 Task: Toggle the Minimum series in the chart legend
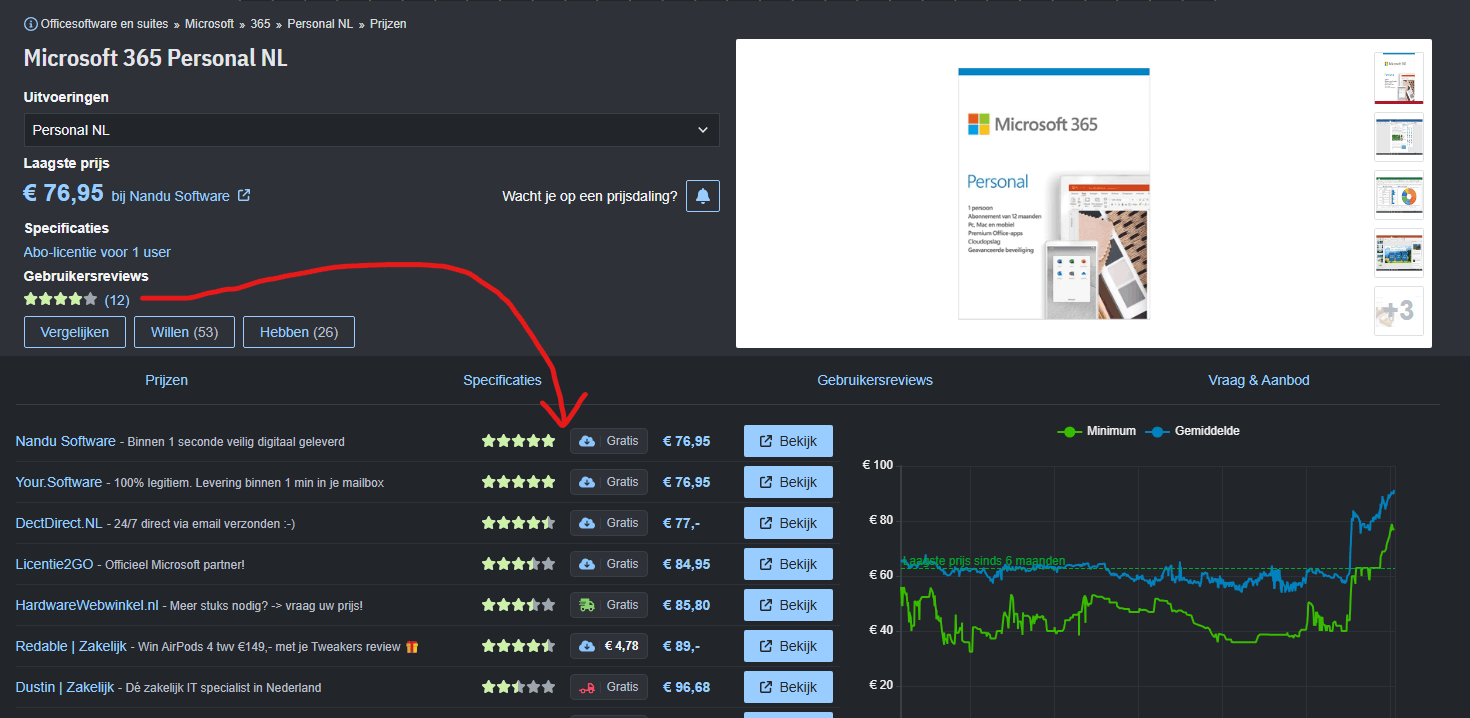click(1097, 431)
